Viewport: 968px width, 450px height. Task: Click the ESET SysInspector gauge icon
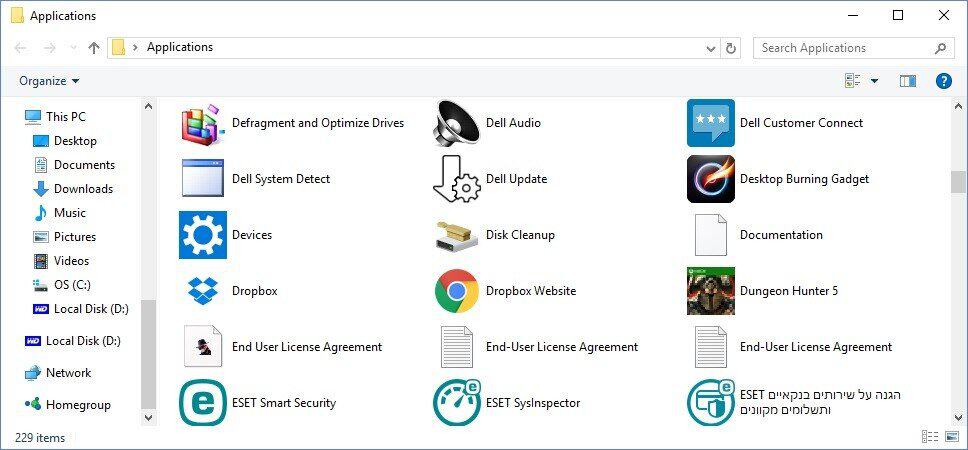point(457,402)
